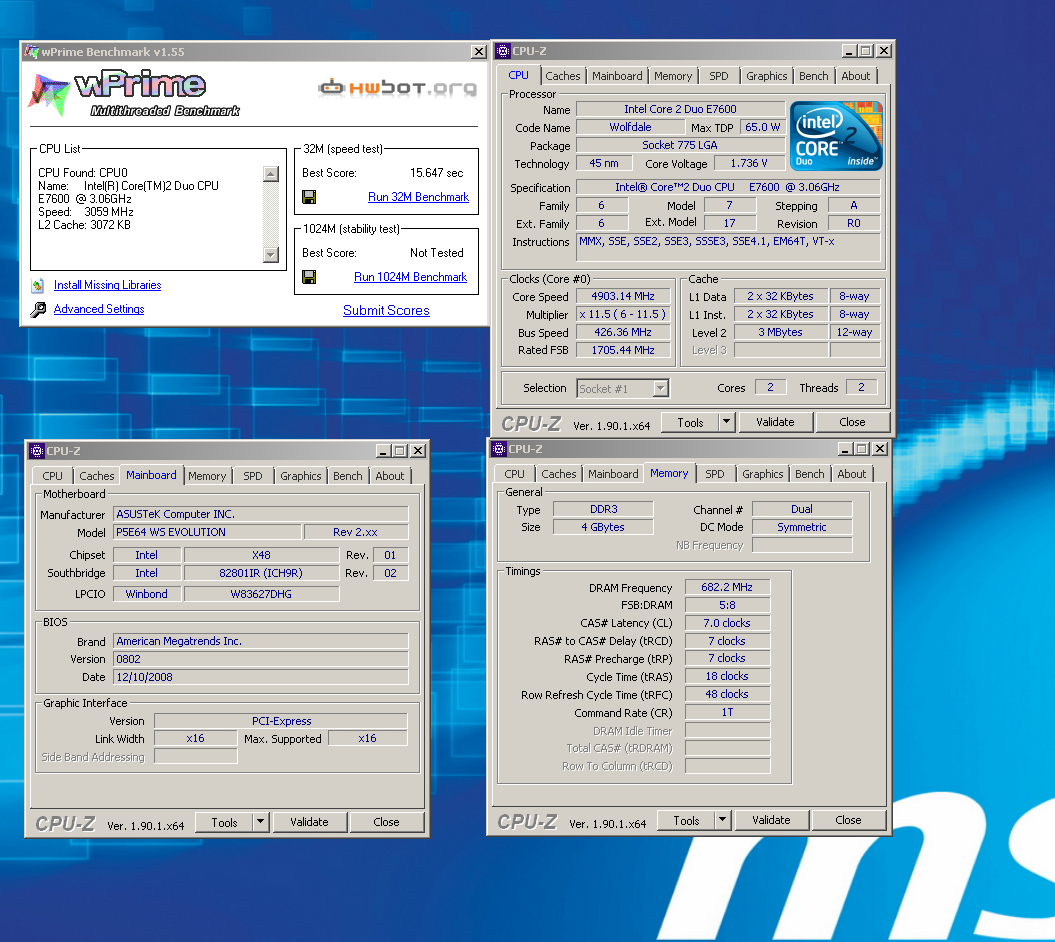Click the CPU-Z app icon in the CPU window

pyautogui.click(x=503, y=50)
